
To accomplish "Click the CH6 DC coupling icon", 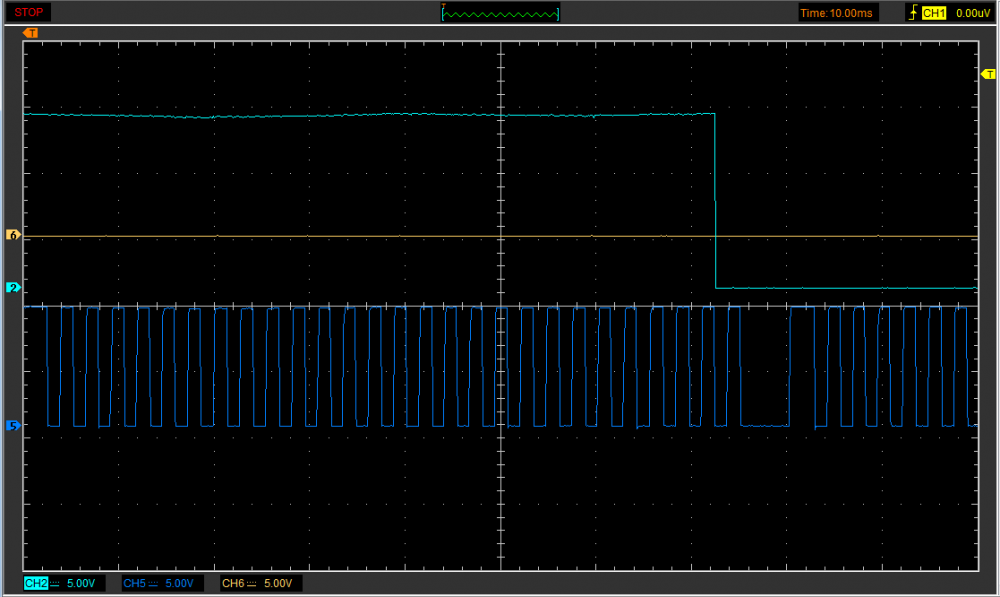I will [x=251, y=583].
